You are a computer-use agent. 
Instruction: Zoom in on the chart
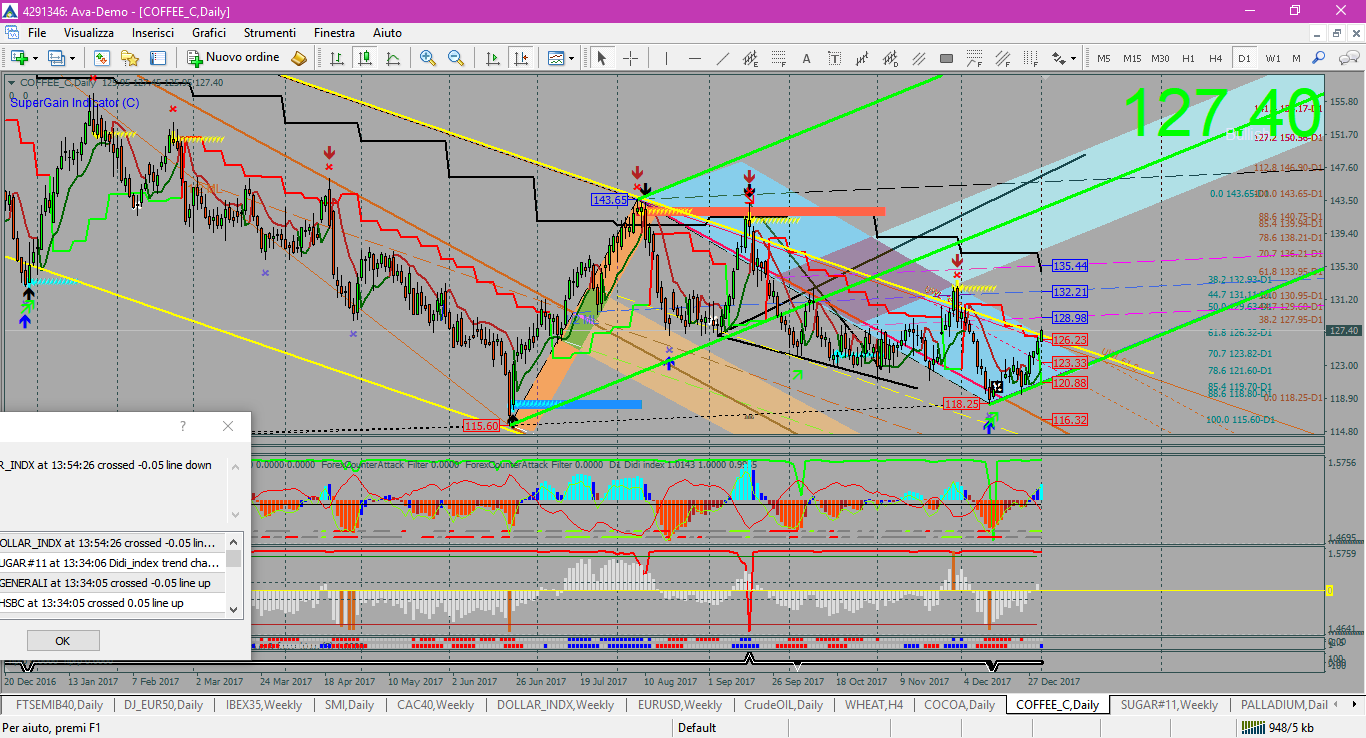click(x=428, y=58)
